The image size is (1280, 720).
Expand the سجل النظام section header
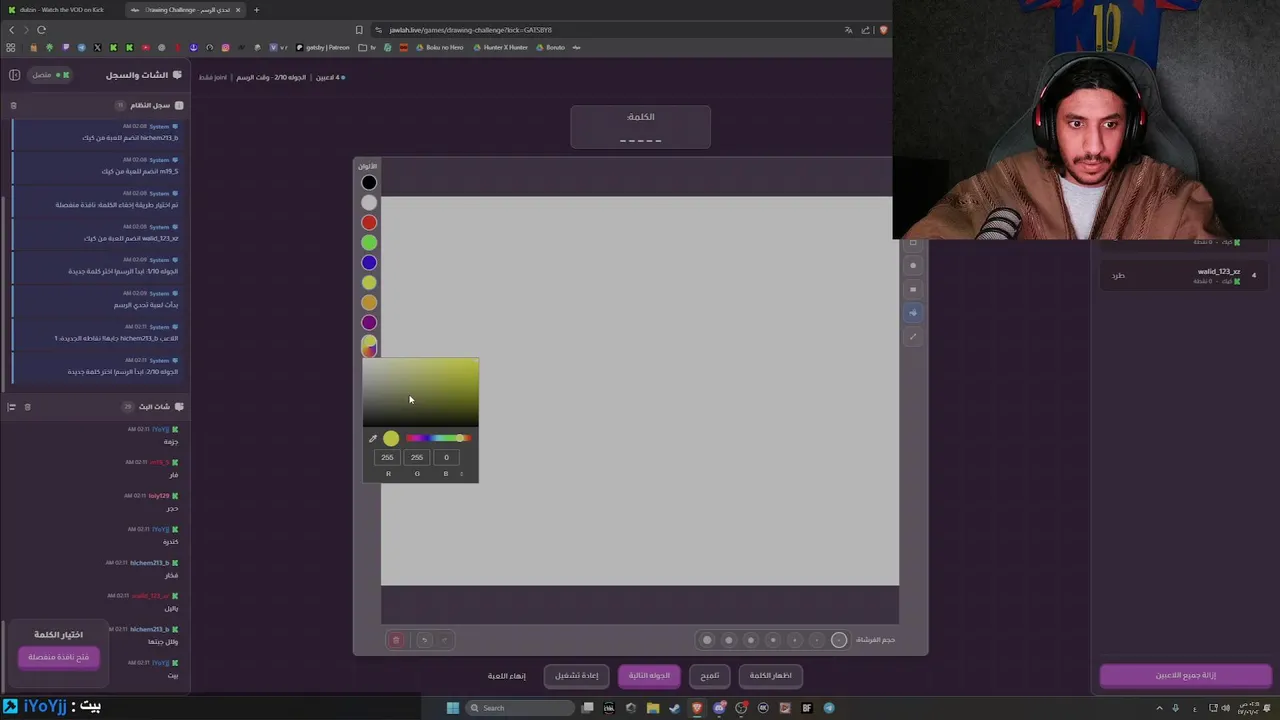pos(150,105)
